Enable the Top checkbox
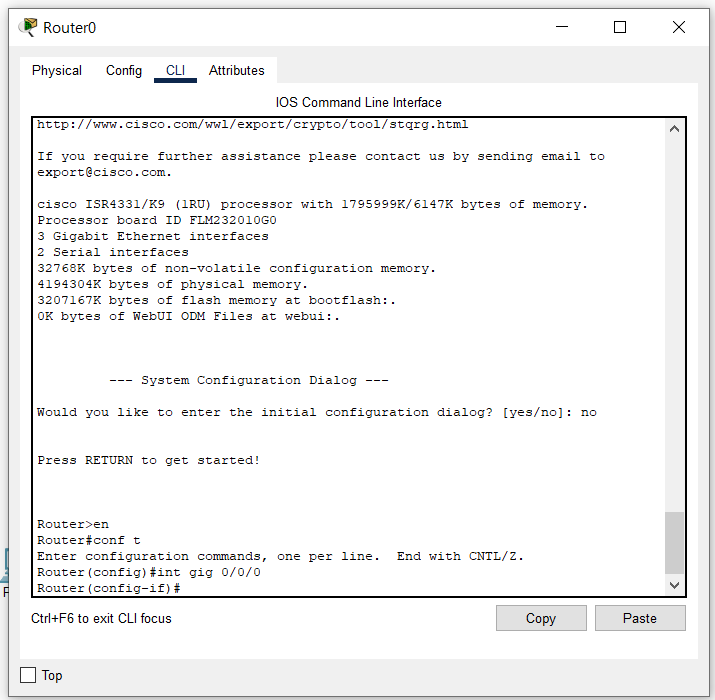This screenshot has width=715, height=700. [x=28, y=675]
